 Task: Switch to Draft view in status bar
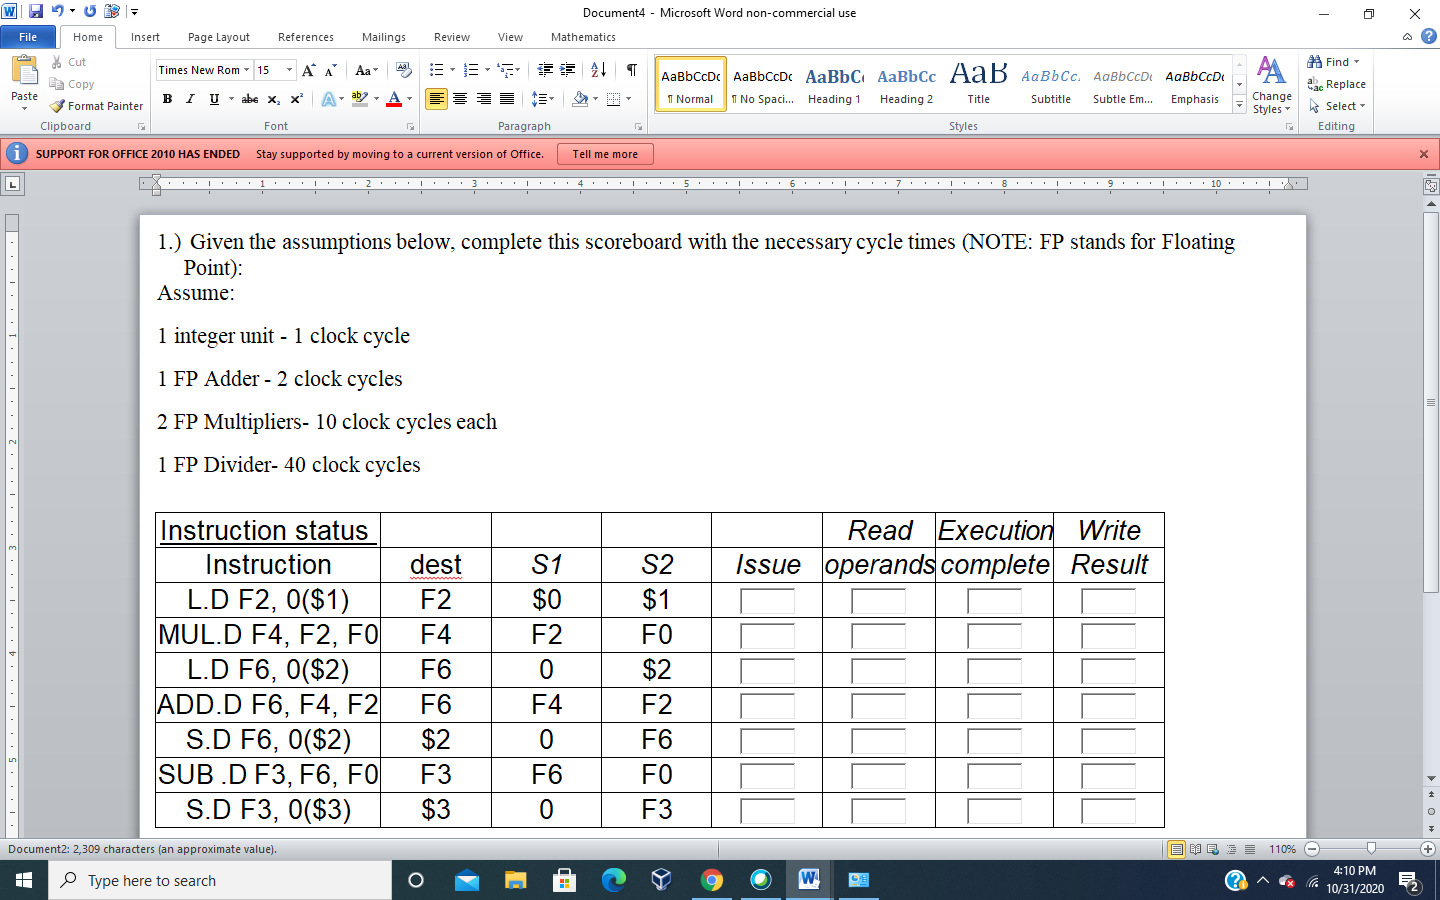[1249, 849]
